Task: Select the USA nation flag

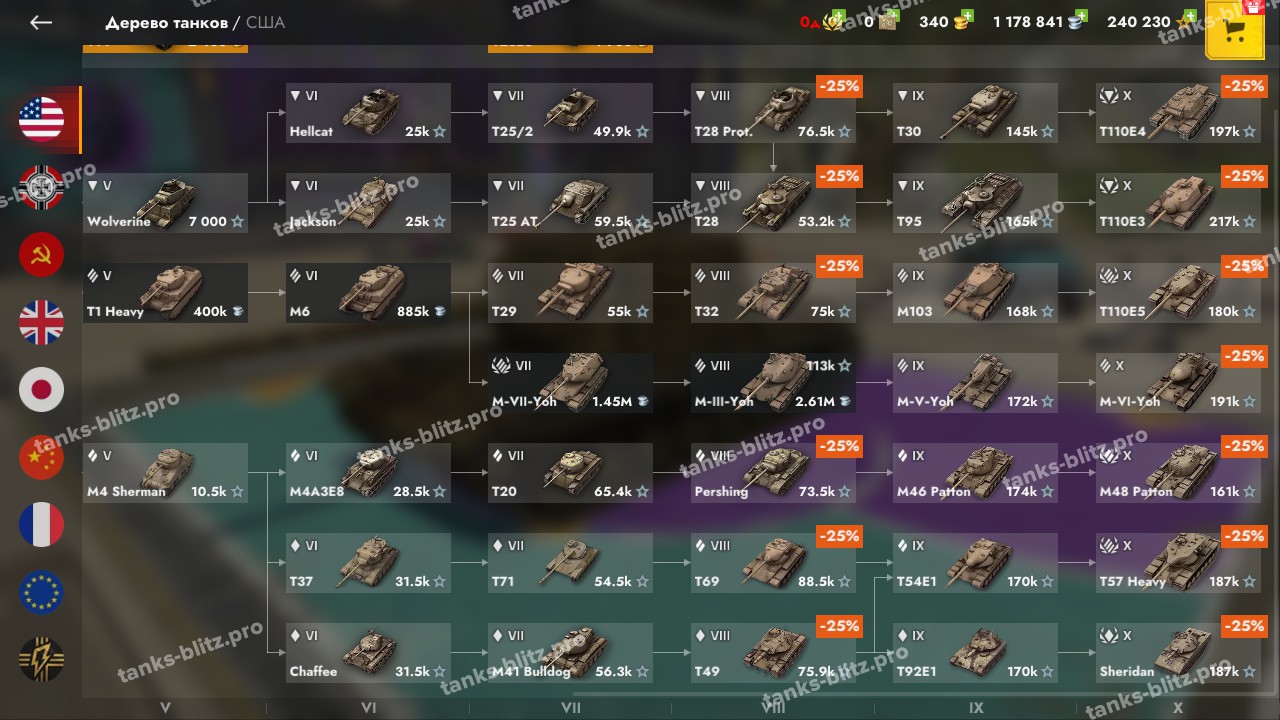Action: (x=42, y=120)
